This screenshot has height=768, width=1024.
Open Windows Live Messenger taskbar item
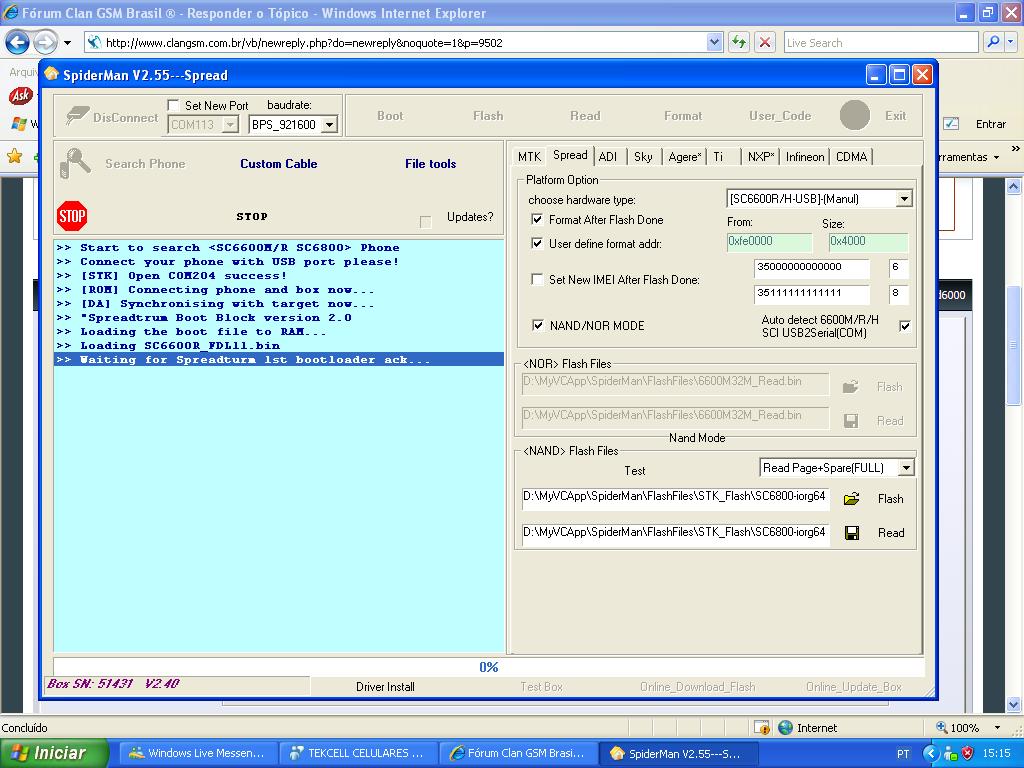point(199,753)
